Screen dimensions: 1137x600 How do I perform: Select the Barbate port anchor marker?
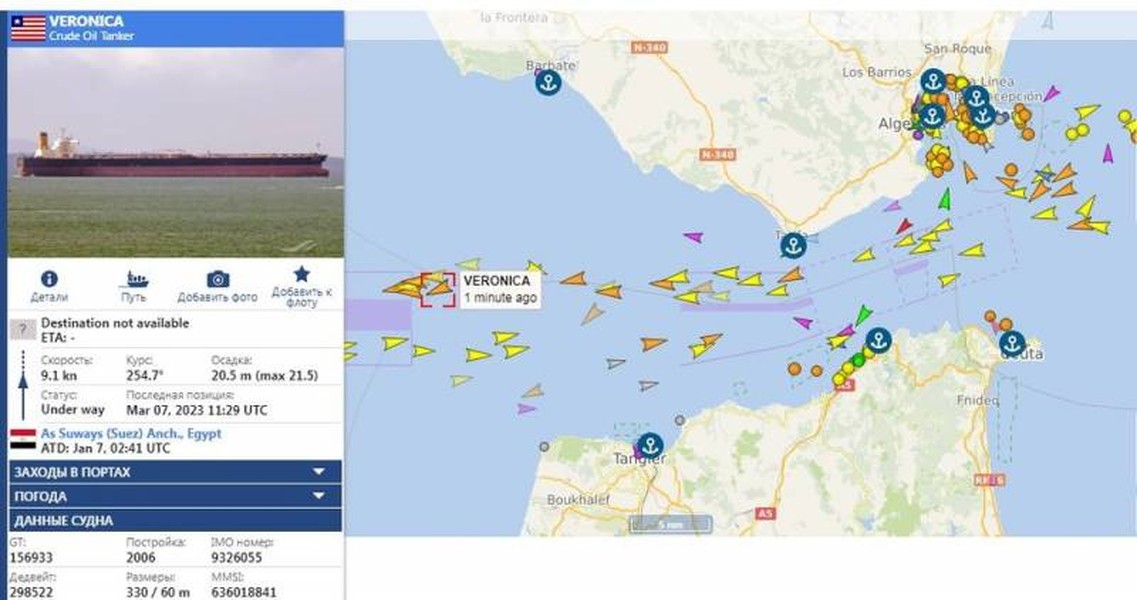(x=548, y=83)
